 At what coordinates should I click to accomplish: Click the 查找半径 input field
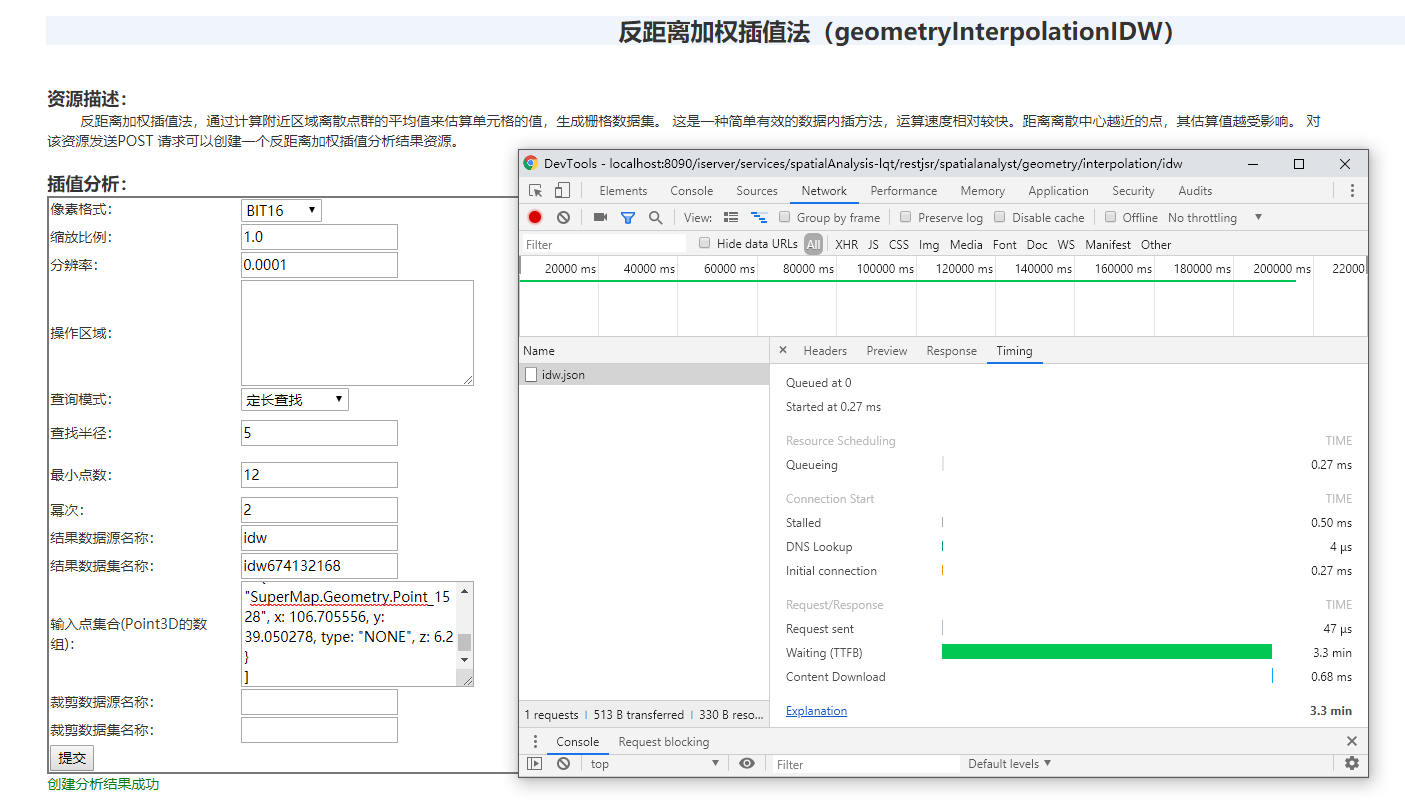click(319, 433)
